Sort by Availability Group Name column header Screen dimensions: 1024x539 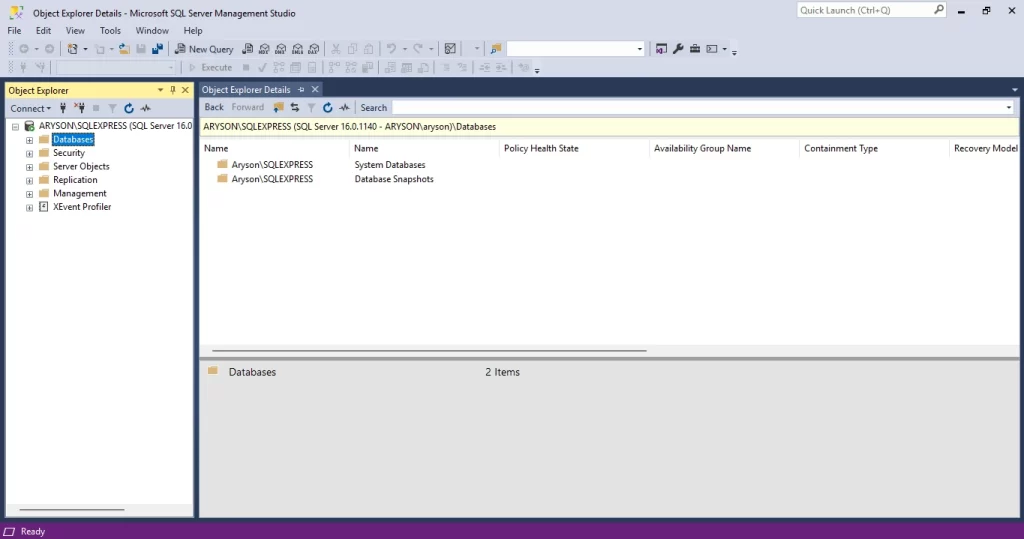click(x=724, y=148)
